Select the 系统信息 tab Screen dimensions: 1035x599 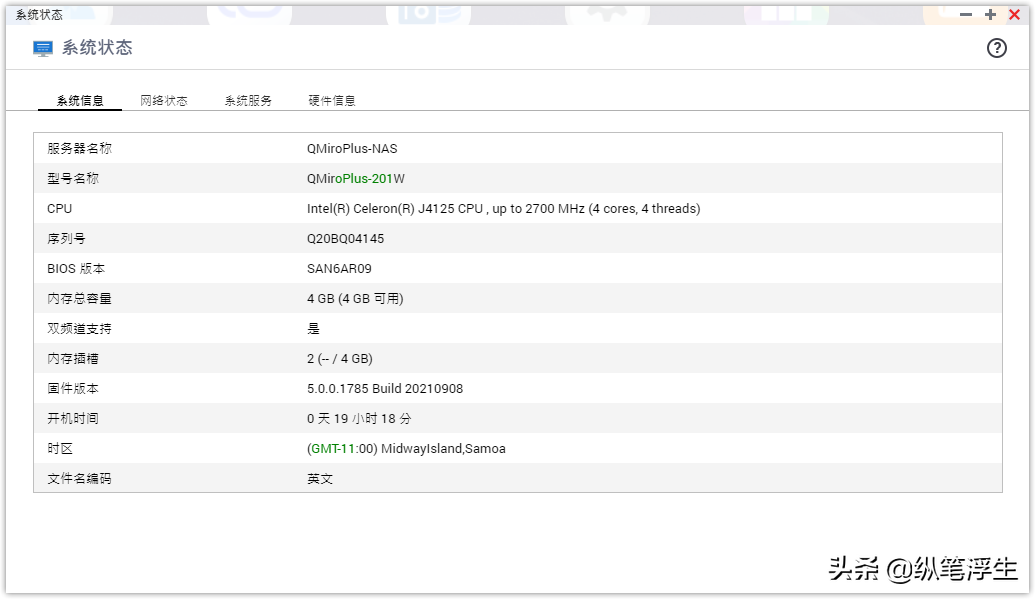click(x=80, y=100)
